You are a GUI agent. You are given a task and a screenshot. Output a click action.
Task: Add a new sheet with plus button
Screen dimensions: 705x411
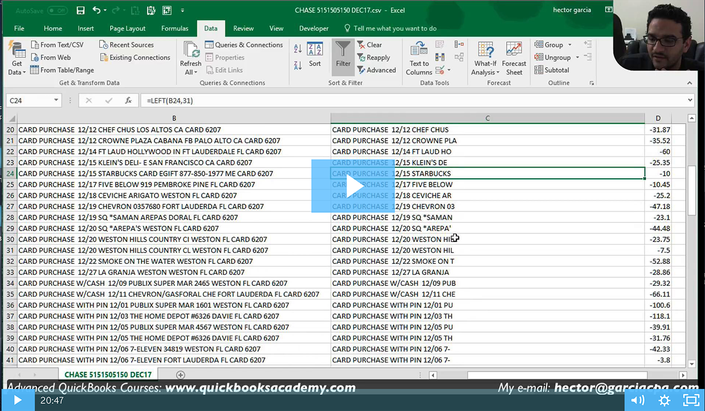180,375
